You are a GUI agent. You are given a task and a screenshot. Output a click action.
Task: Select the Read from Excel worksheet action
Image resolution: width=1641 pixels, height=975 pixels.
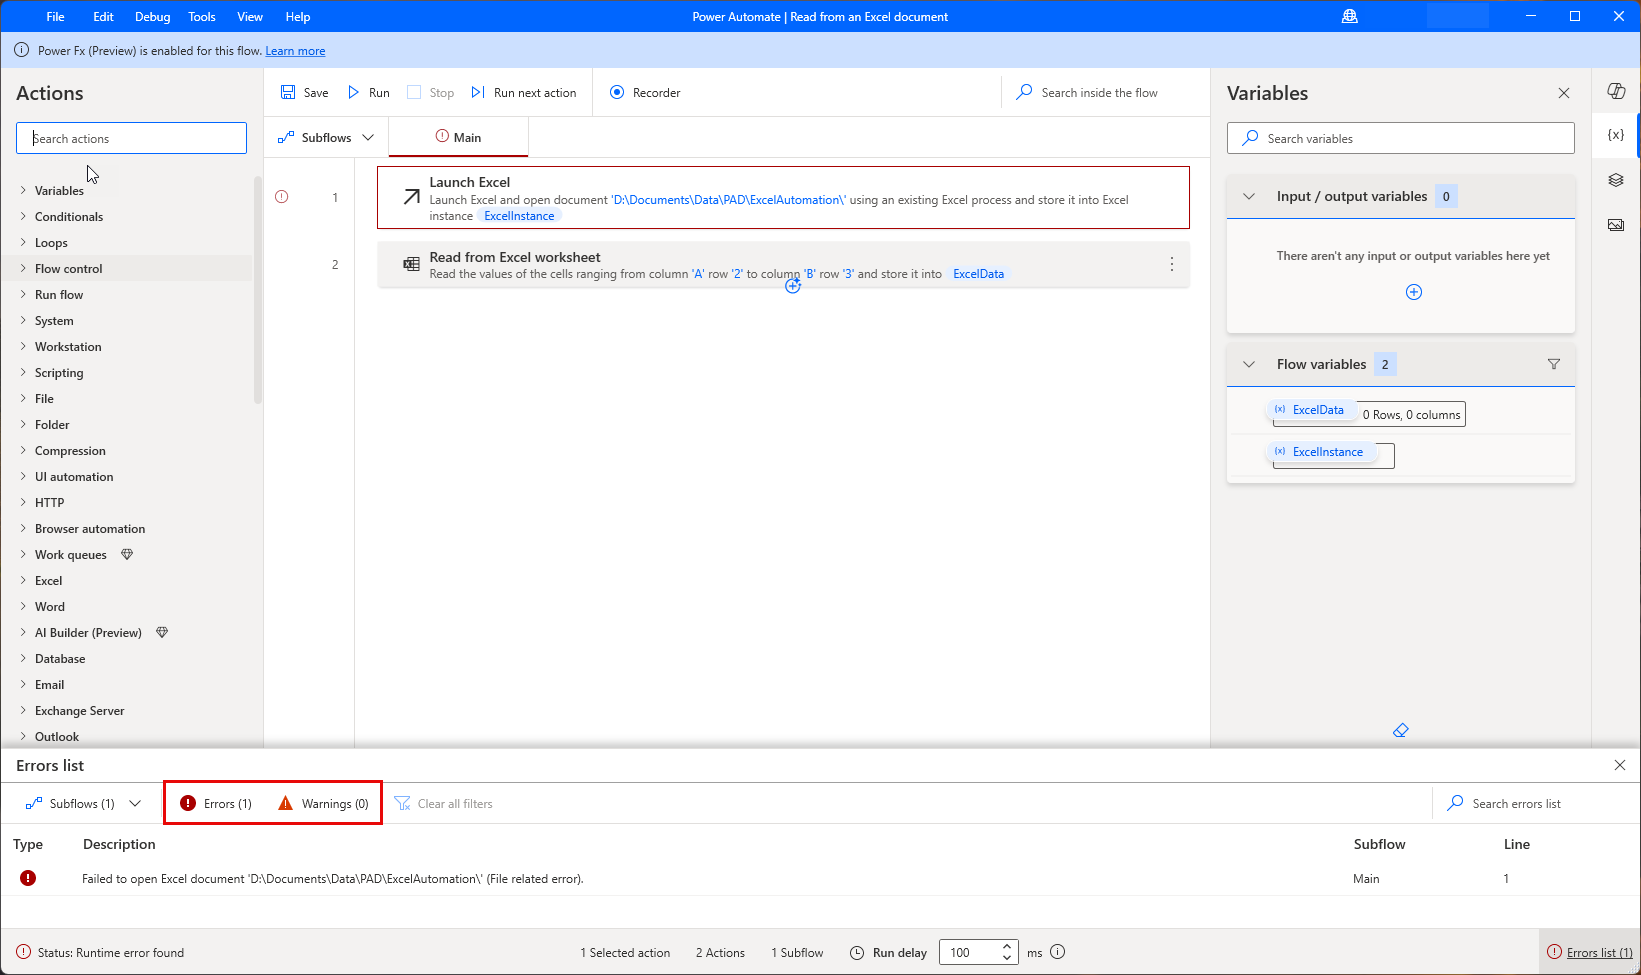tap(783, 264)
